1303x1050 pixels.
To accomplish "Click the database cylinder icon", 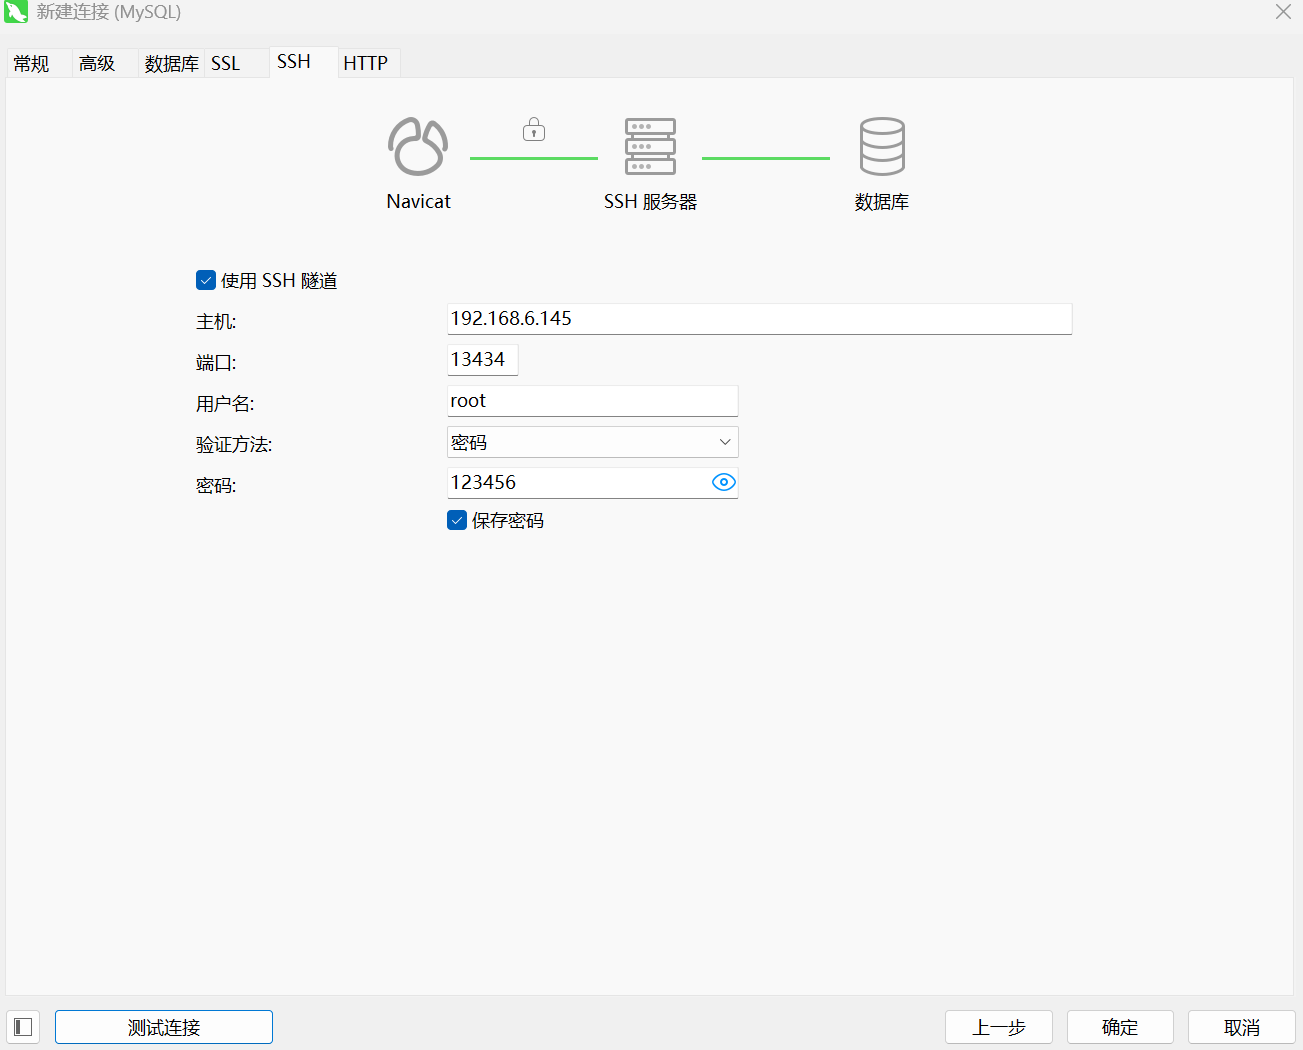I will 882,146.
